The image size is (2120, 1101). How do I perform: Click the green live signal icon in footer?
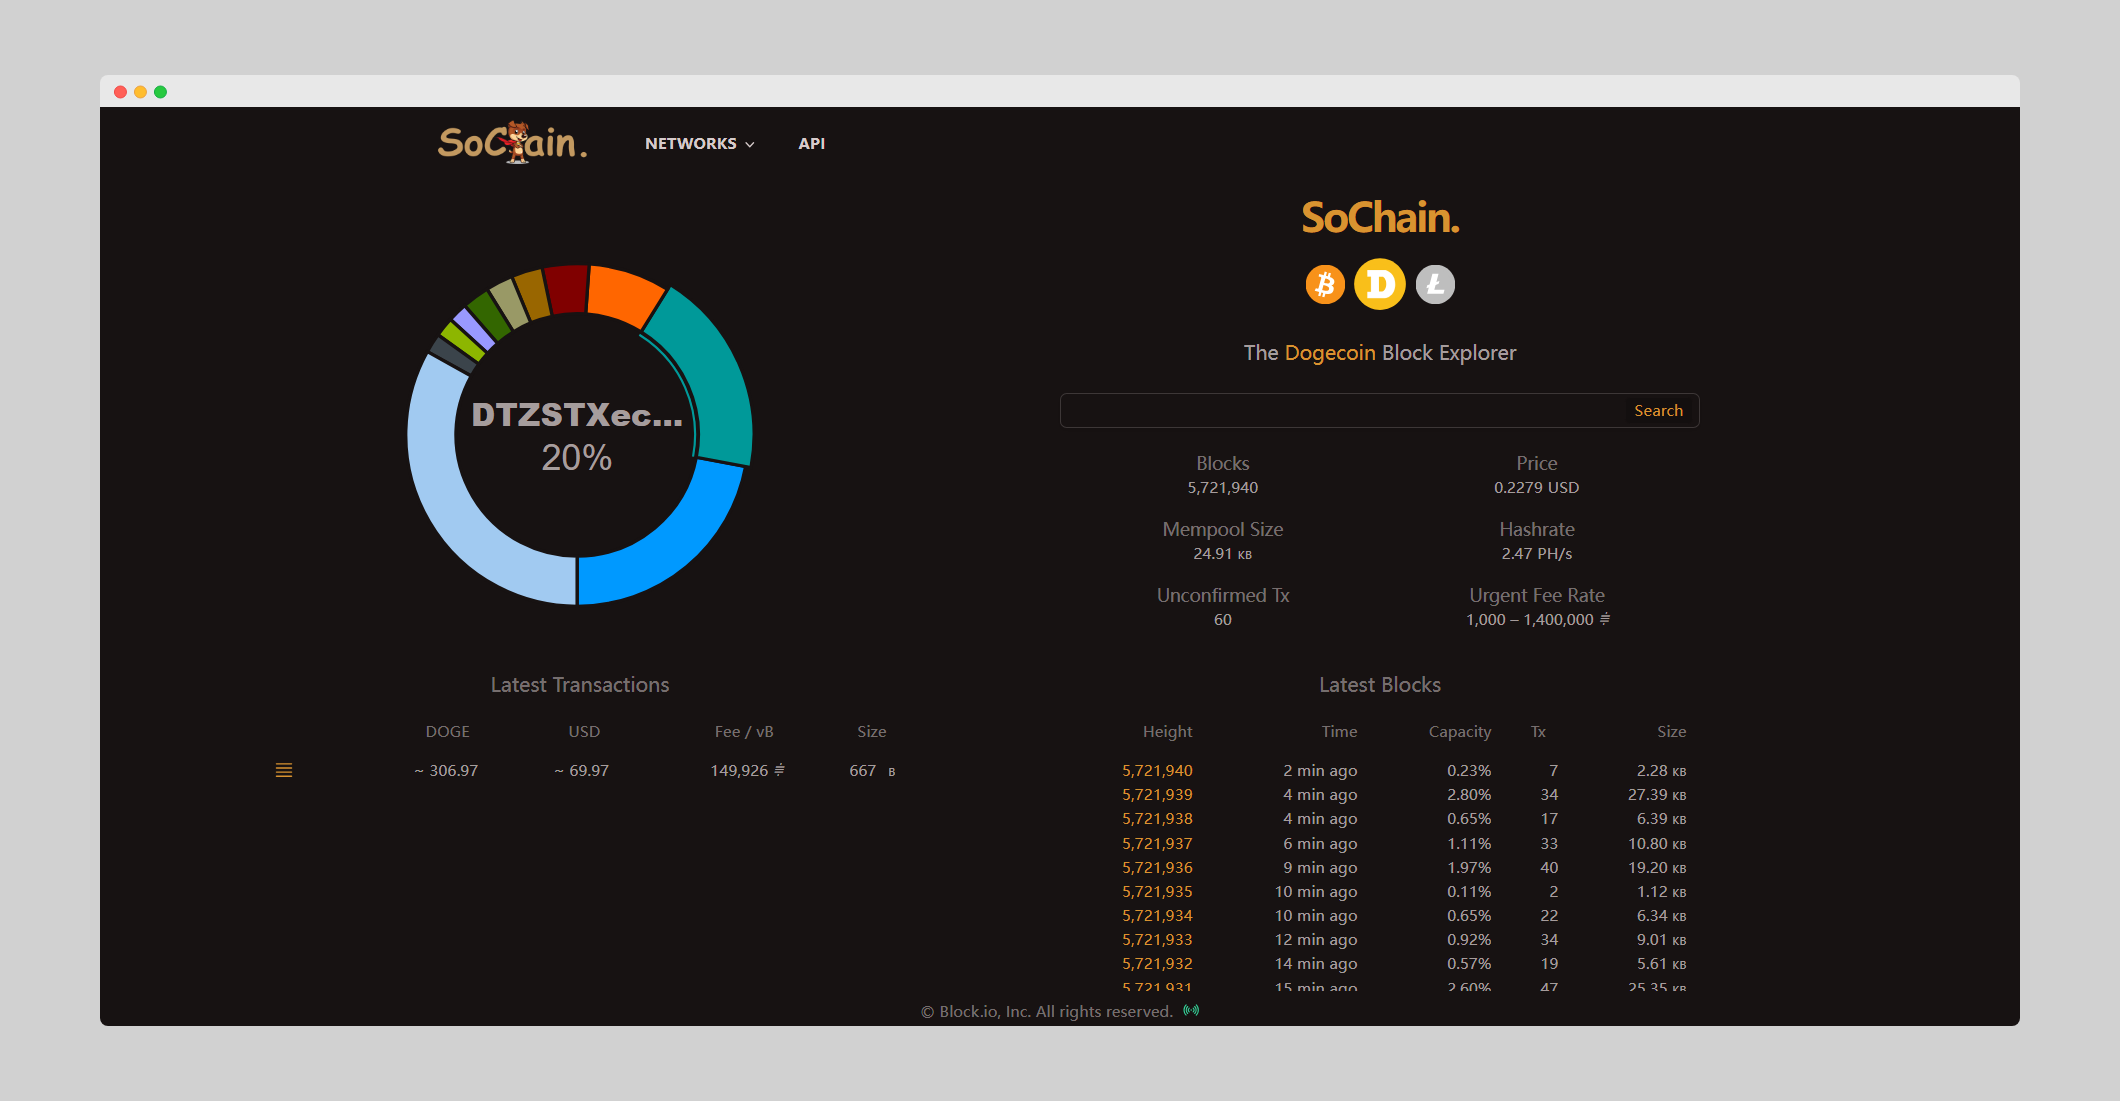1191,1011
